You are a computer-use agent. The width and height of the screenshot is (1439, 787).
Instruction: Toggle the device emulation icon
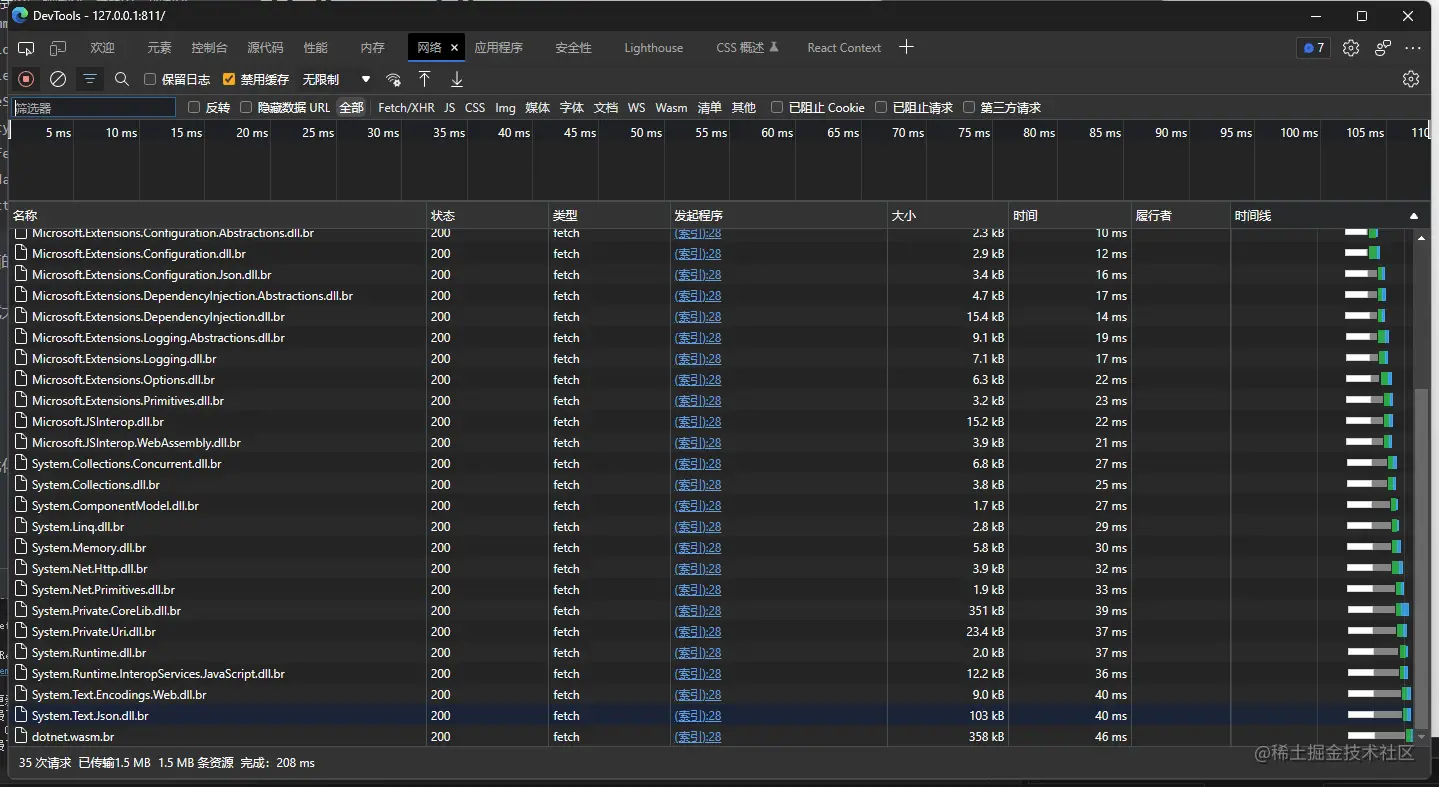pyautogui.click(x=58, y=48)
